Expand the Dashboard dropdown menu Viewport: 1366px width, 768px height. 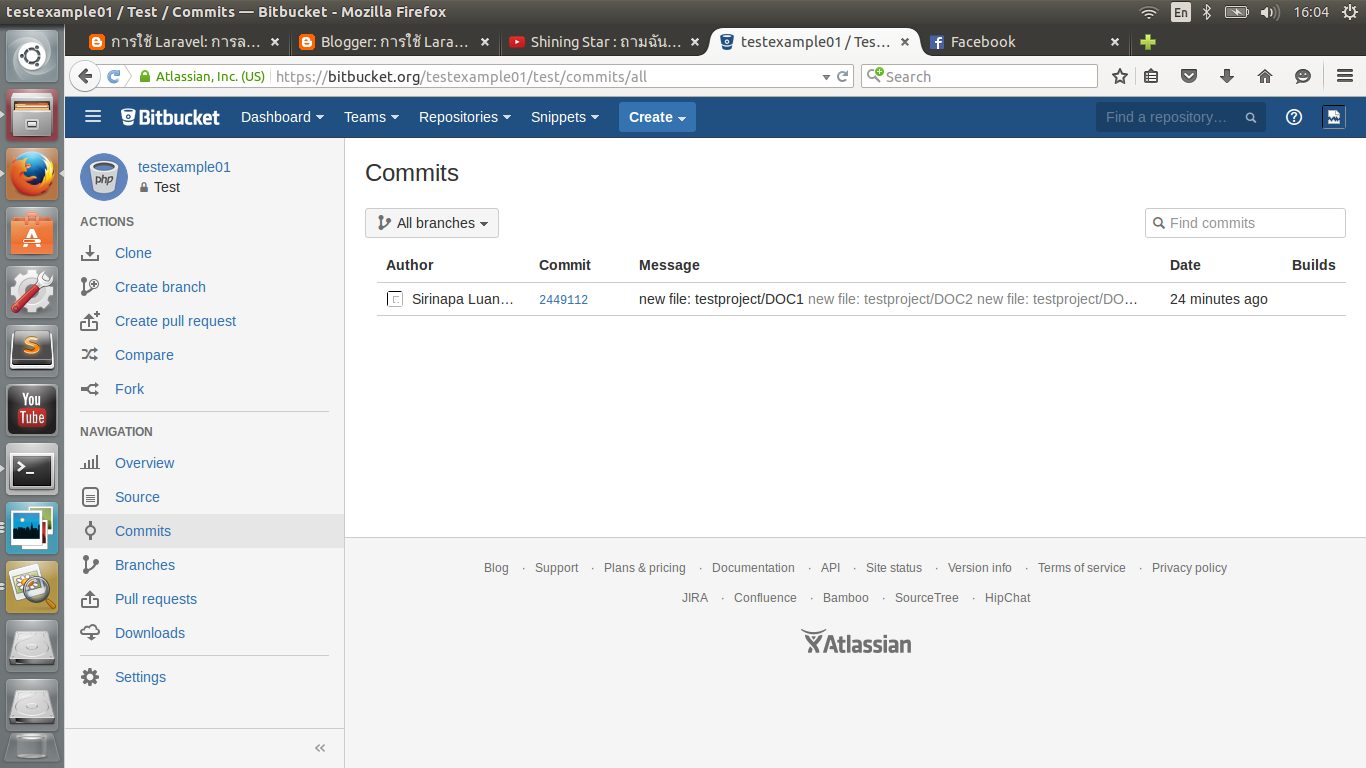click(x=282, y=117)
